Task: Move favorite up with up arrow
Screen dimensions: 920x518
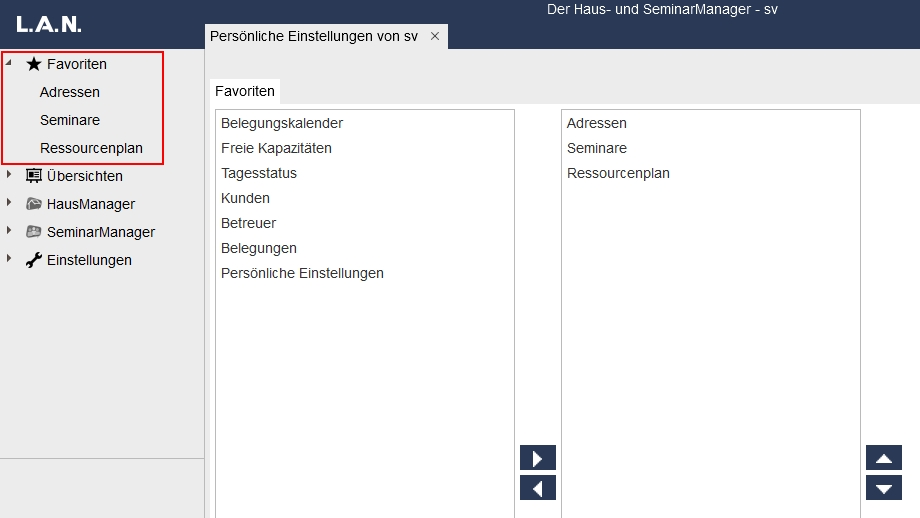Action: [884, 458]
